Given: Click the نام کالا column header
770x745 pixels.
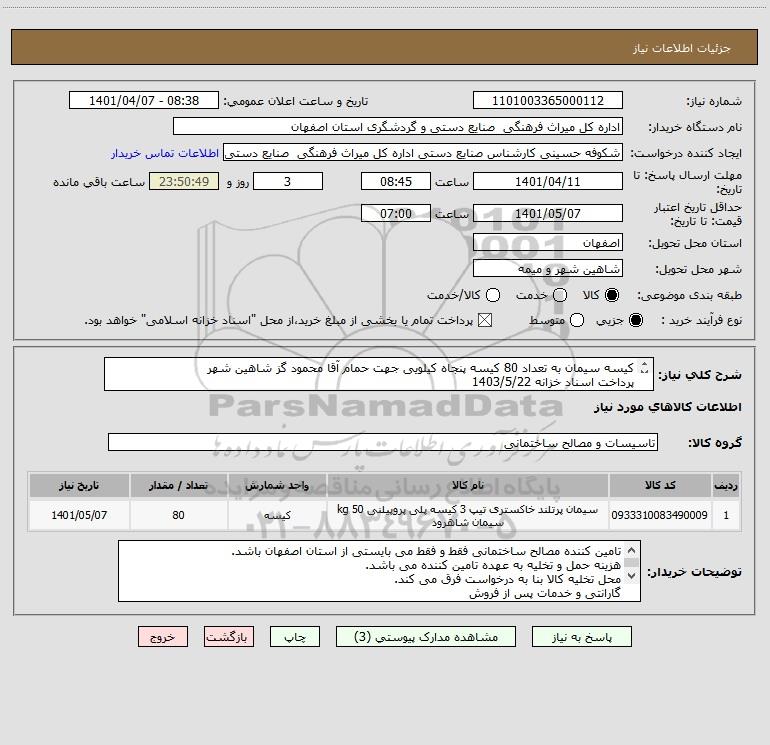Looking at the screenshot, I should click(x=468, y=485).
